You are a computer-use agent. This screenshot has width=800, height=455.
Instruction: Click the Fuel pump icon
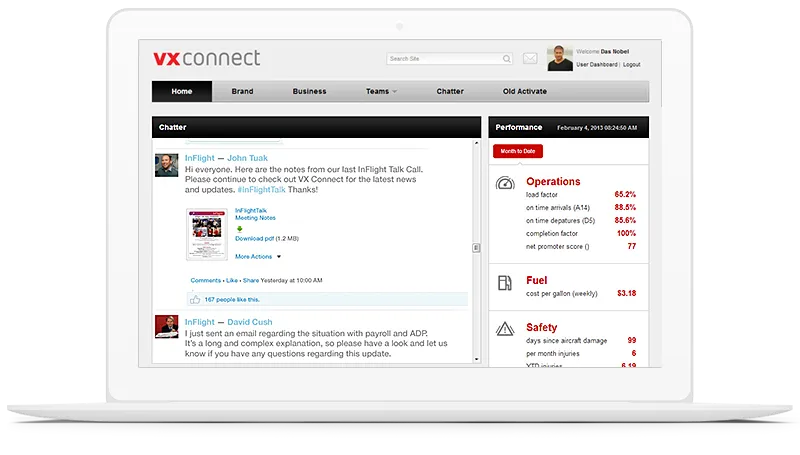(505, 283)
